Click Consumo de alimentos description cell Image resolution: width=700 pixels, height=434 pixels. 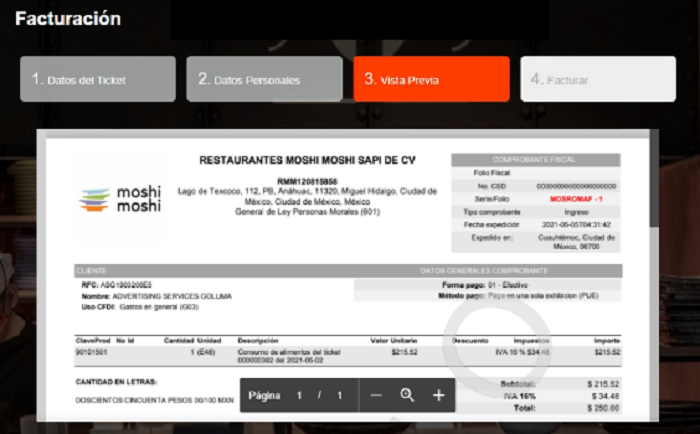pos(289,356)
